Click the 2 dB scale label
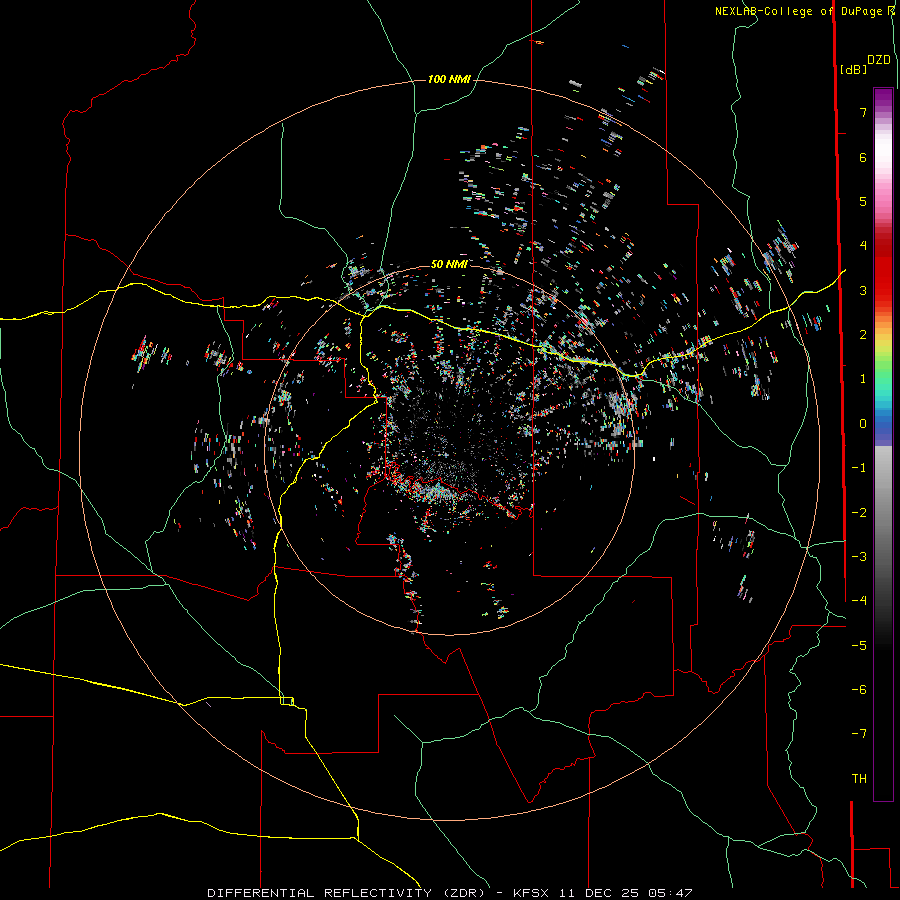 pyautogui.click(x=863, y=335)
